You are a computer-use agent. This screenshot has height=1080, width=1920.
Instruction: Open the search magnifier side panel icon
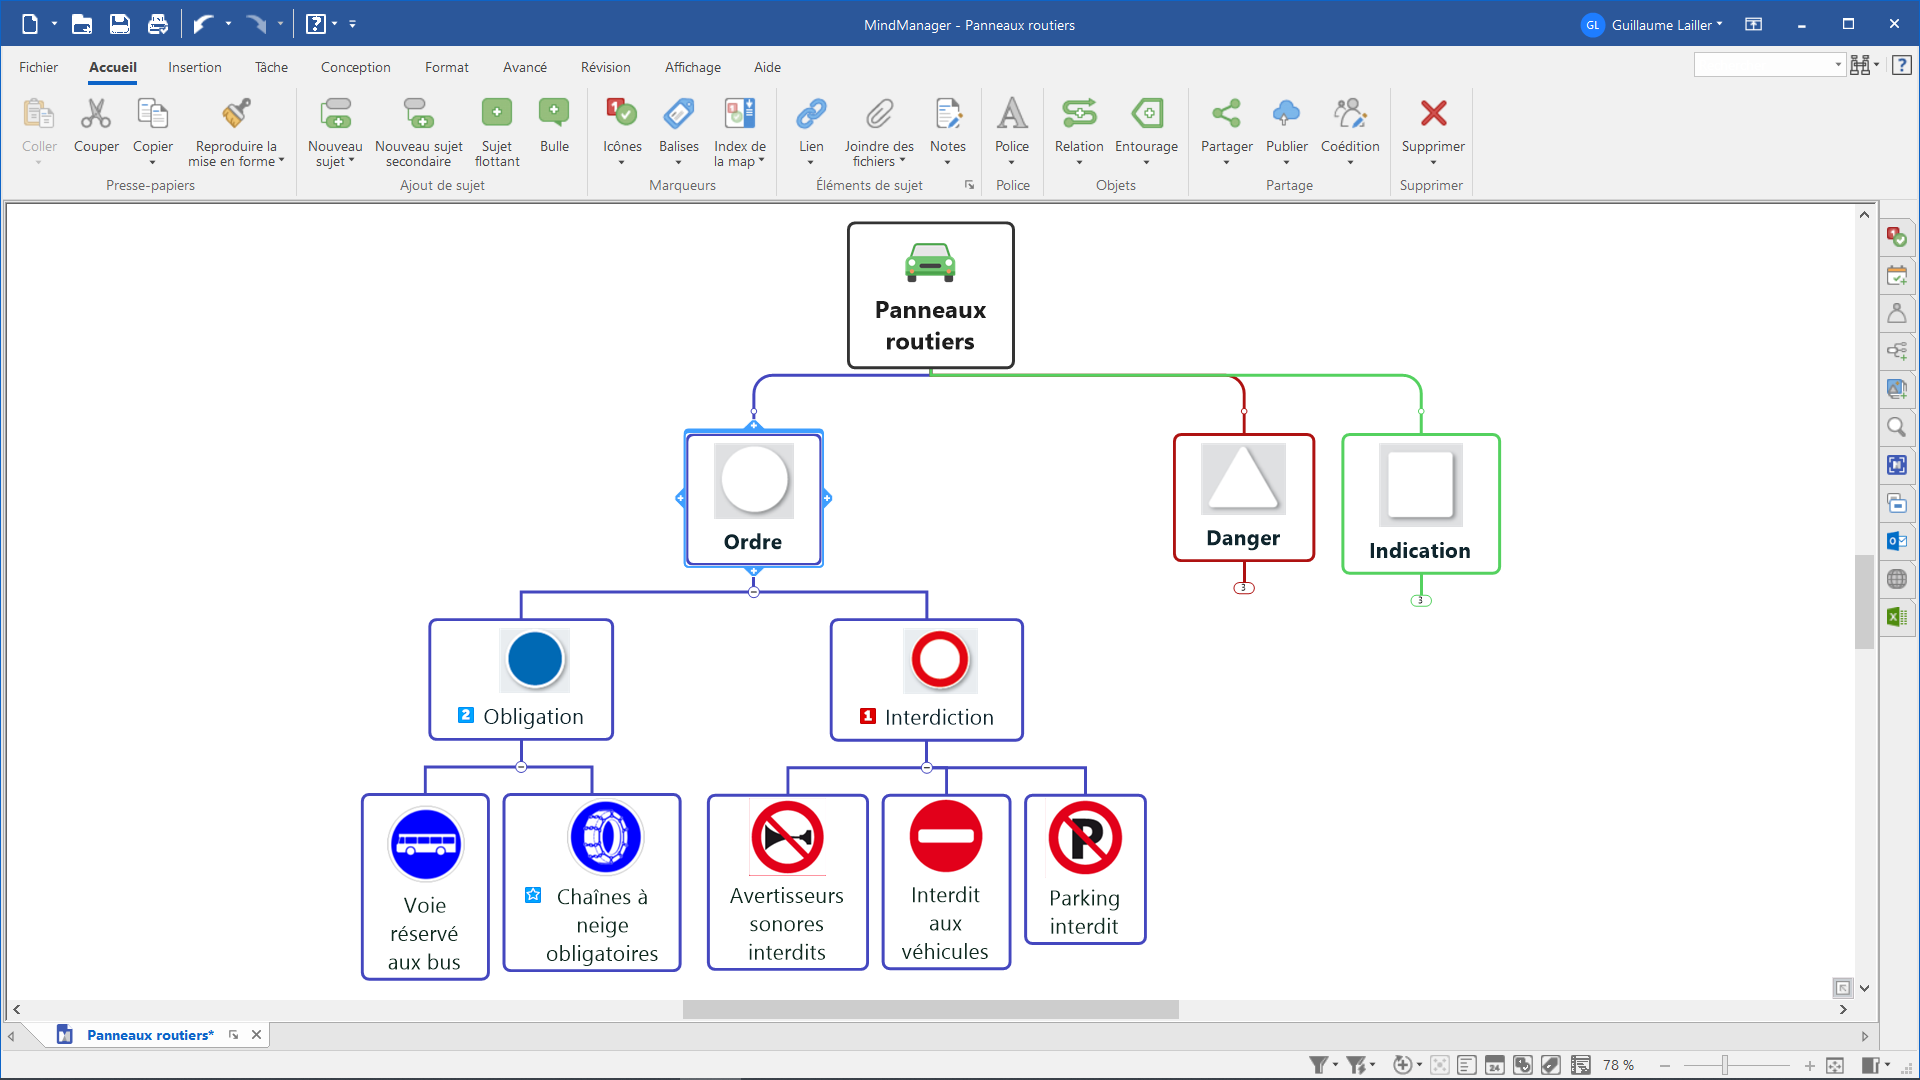coord(1896,428)
